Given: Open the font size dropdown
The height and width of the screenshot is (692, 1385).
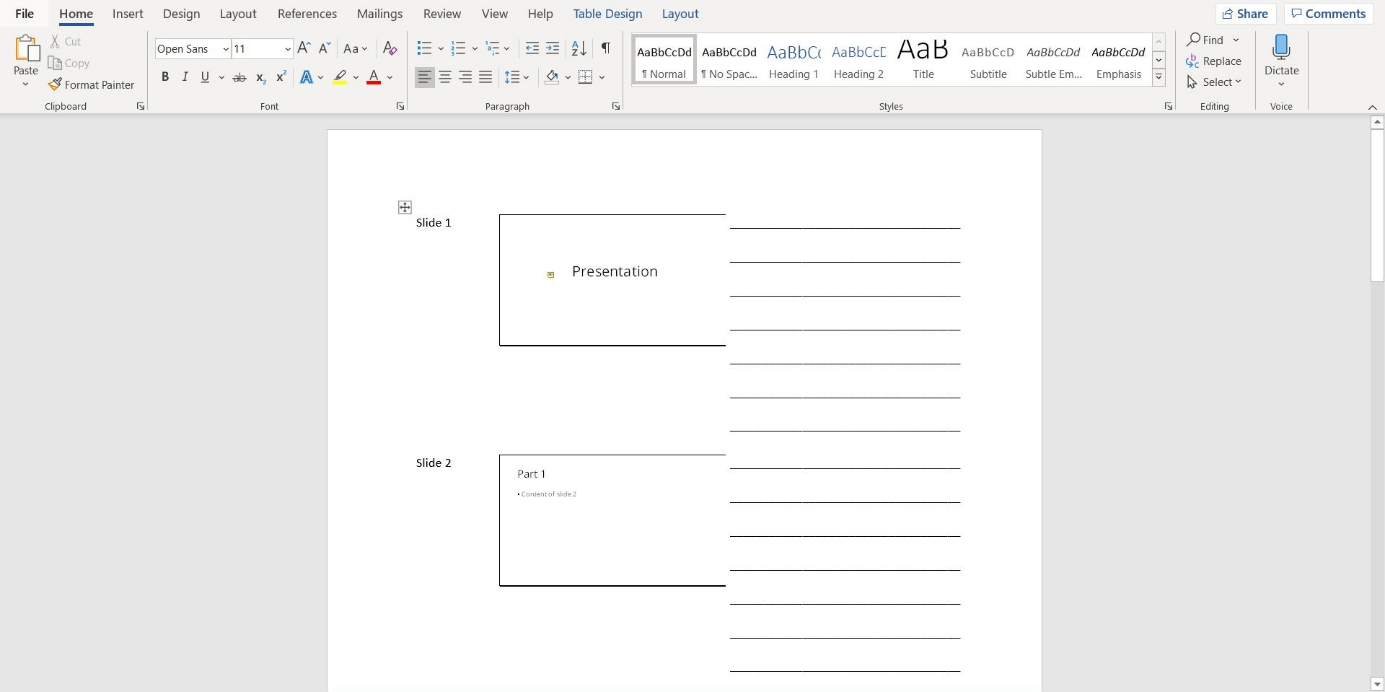Looking at the screenshot, I should 287,48.
